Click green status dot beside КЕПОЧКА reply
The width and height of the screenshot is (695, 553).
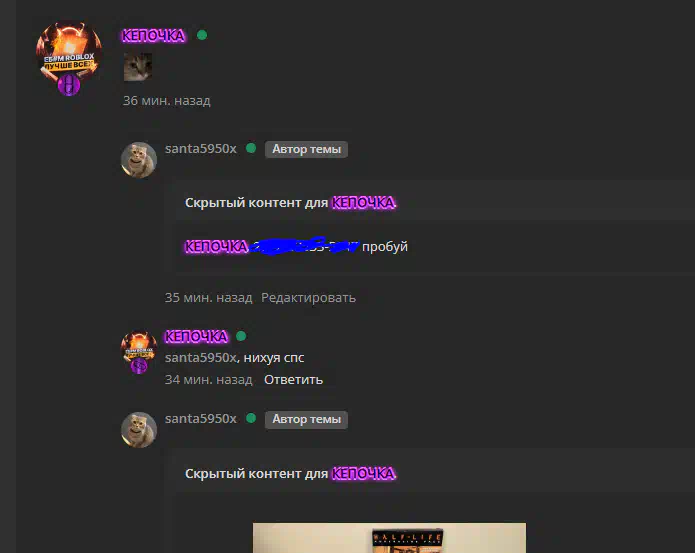click(x=241, y=336)
